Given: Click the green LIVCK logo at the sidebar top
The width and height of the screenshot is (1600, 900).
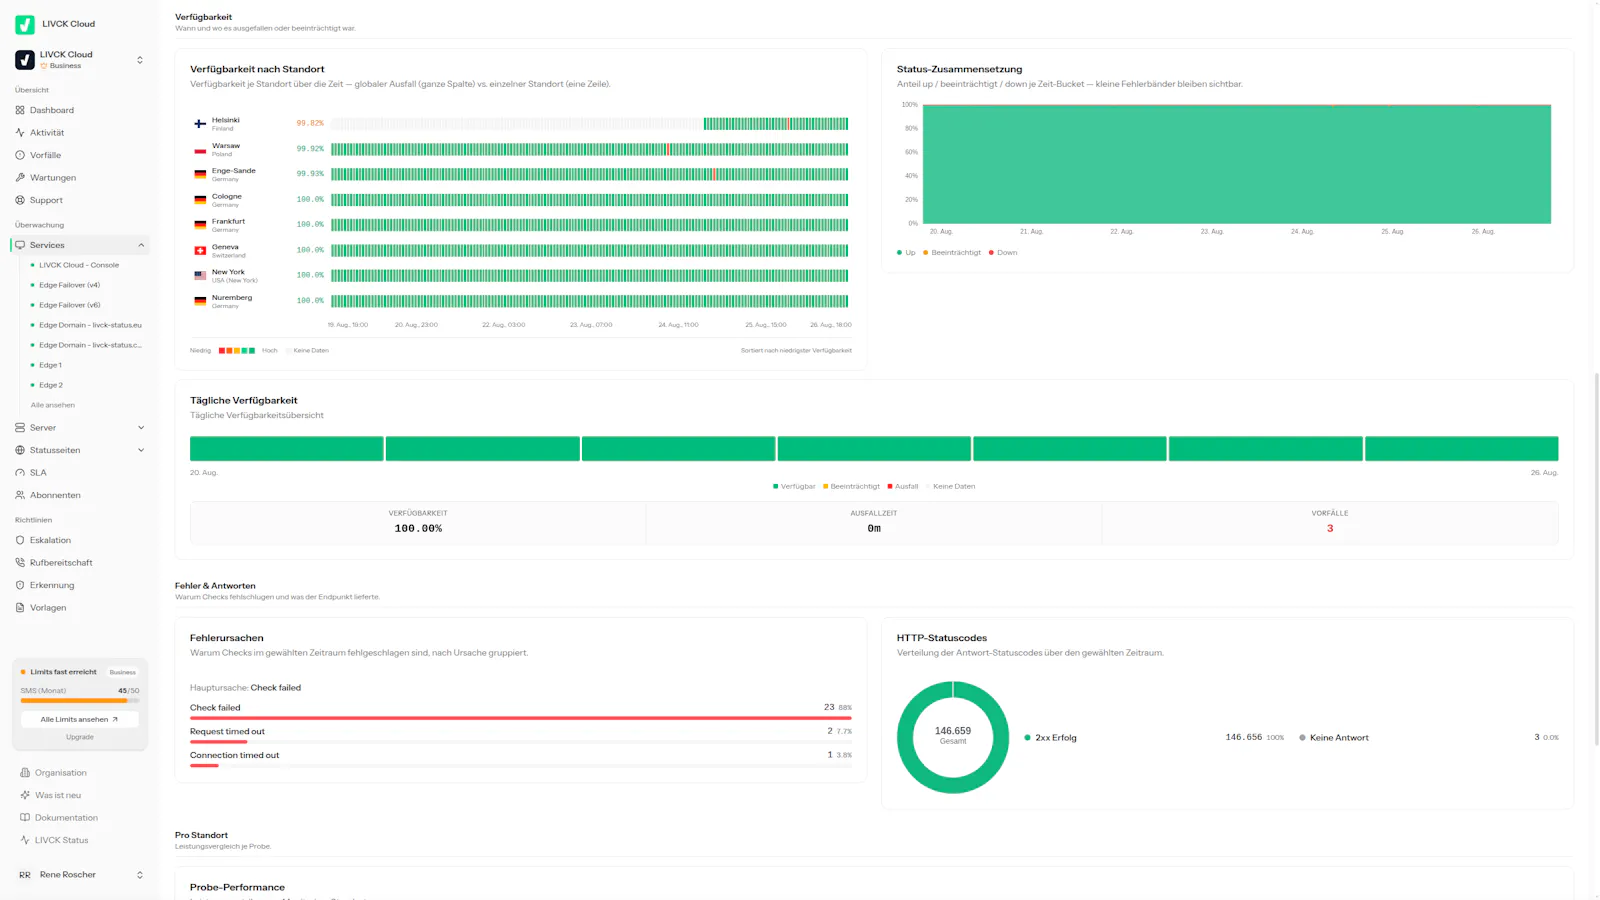Looking at the screenshot, I should pyautogui.click(x=25, y=24).
